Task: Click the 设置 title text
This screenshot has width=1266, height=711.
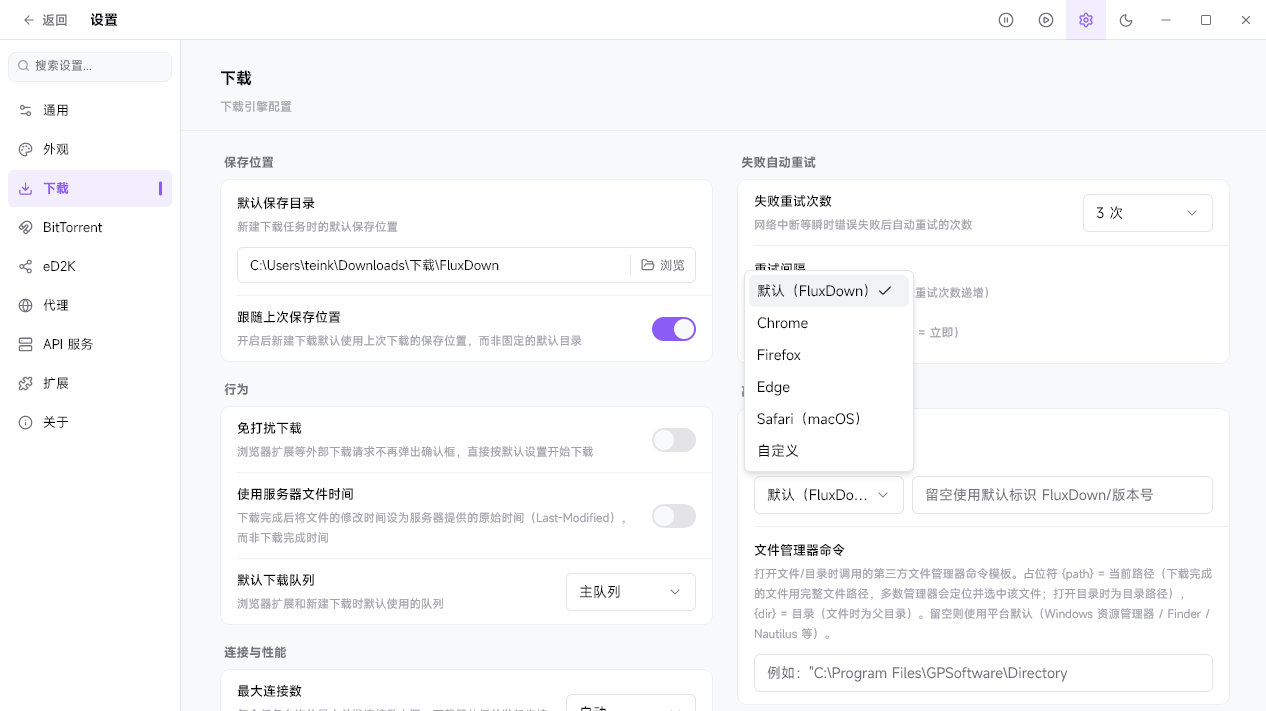Action: (104, 20)
